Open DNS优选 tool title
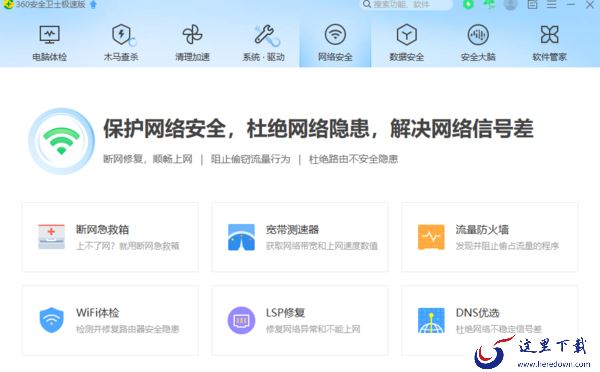600x372 pixels. 478,313
